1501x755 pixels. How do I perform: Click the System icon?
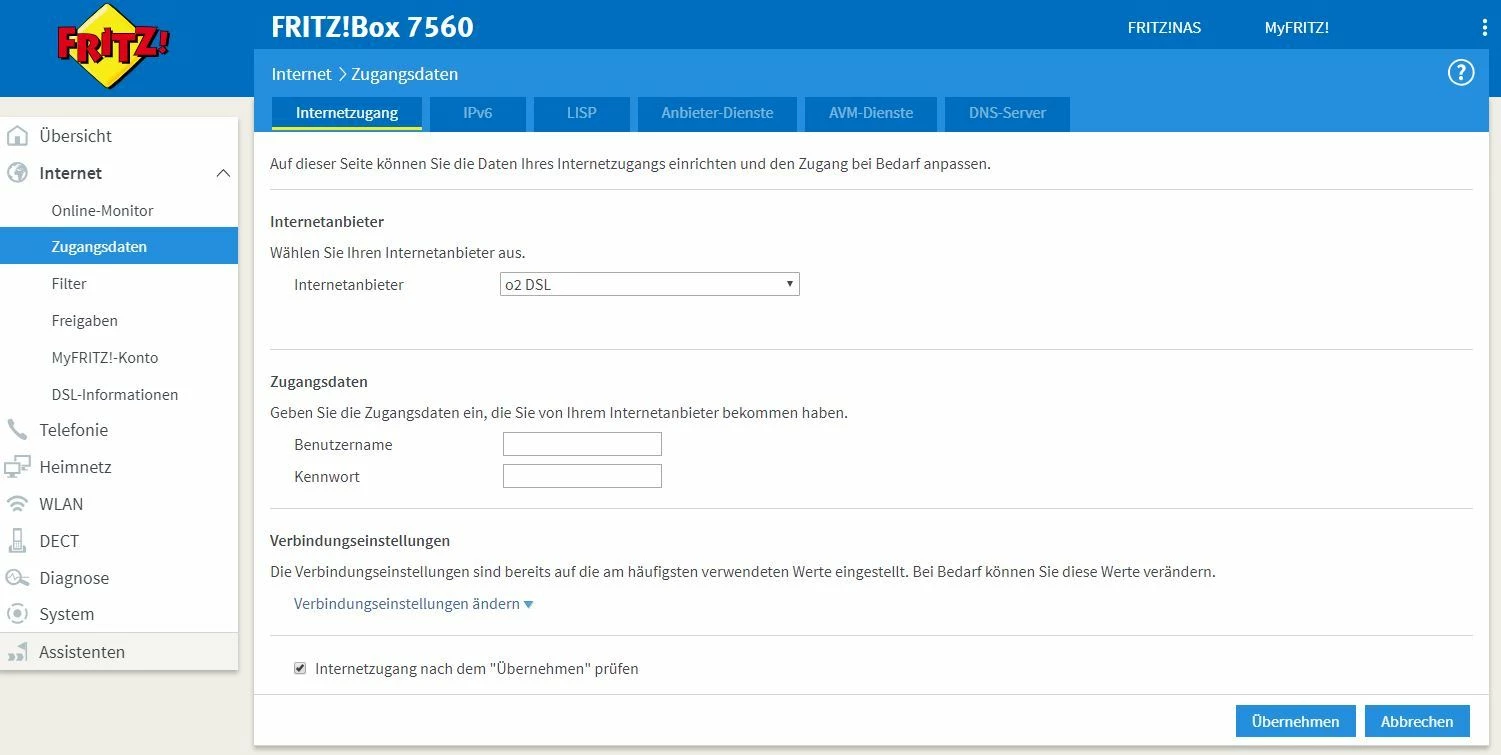(x=17, y=614)
